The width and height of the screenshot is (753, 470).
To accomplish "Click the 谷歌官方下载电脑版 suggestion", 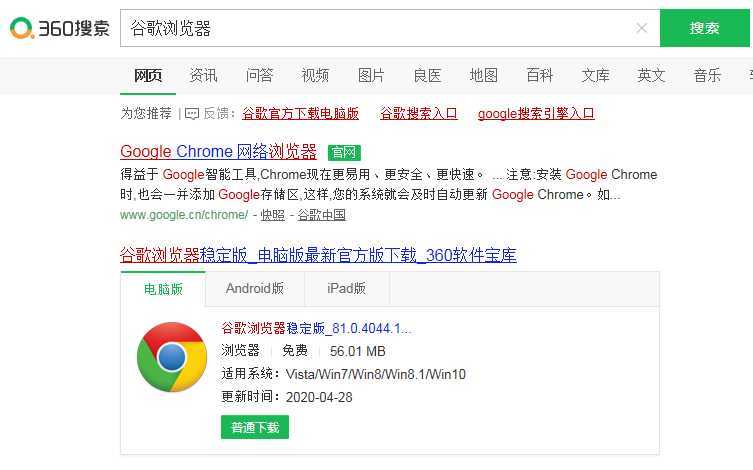I will [300, 114].
